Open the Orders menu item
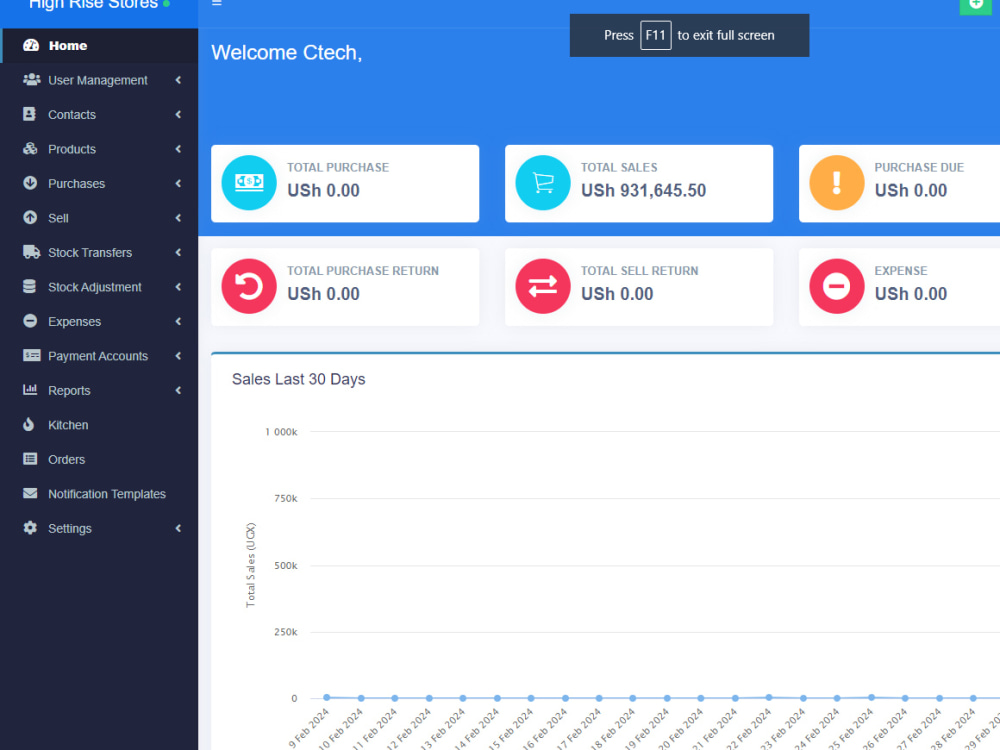This screenshot has width=1000, height=750. (66, 459)
